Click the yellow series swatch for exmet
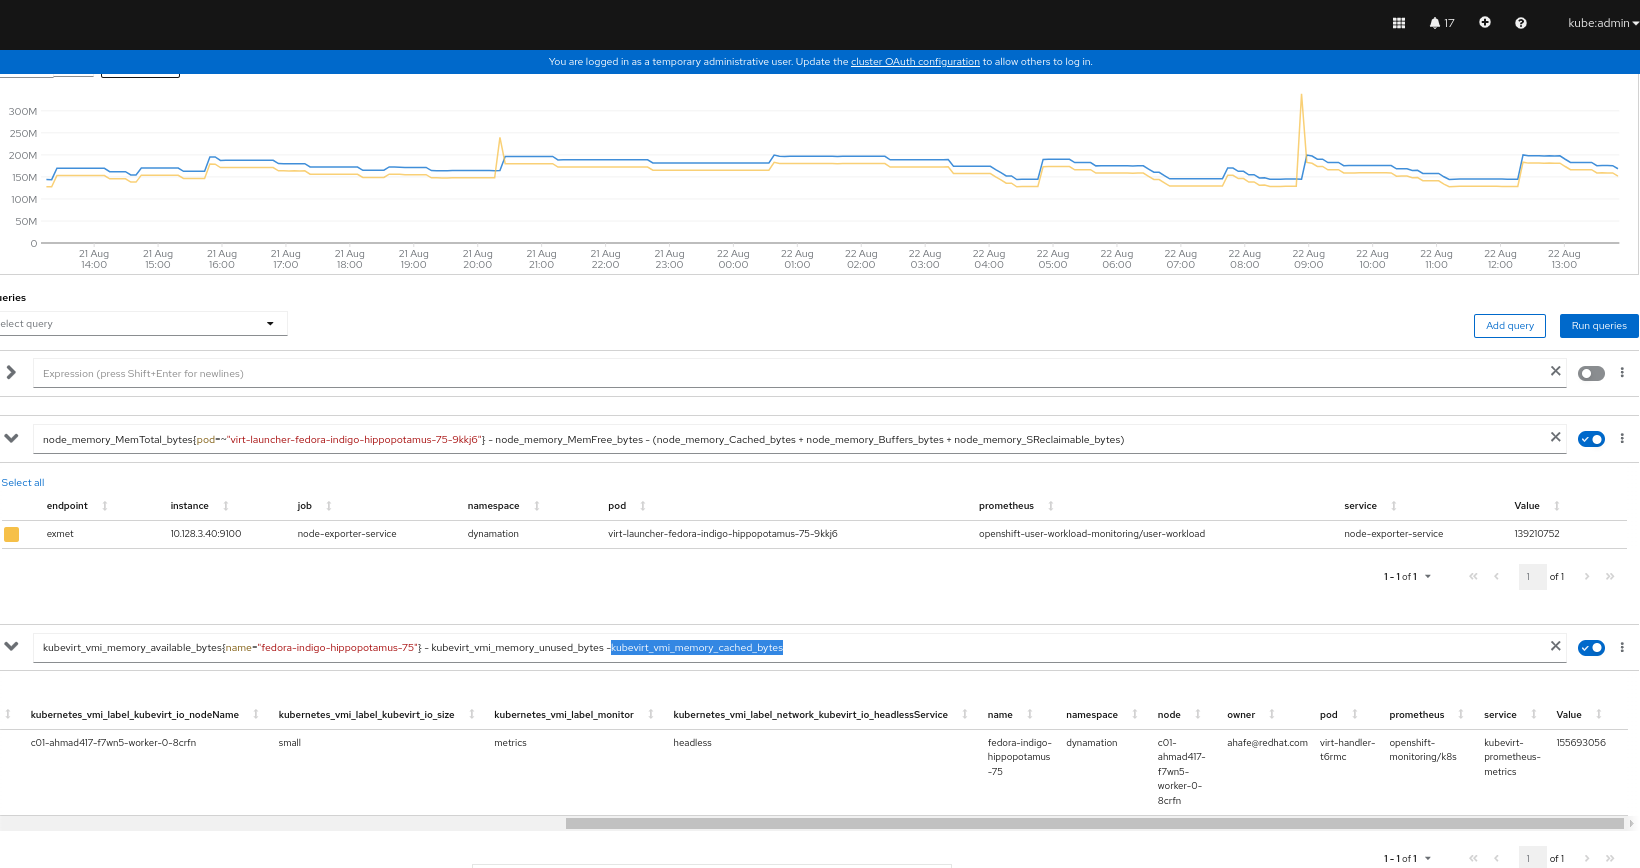This screenshot has width=1640, height=868. [x=12, y=534]
